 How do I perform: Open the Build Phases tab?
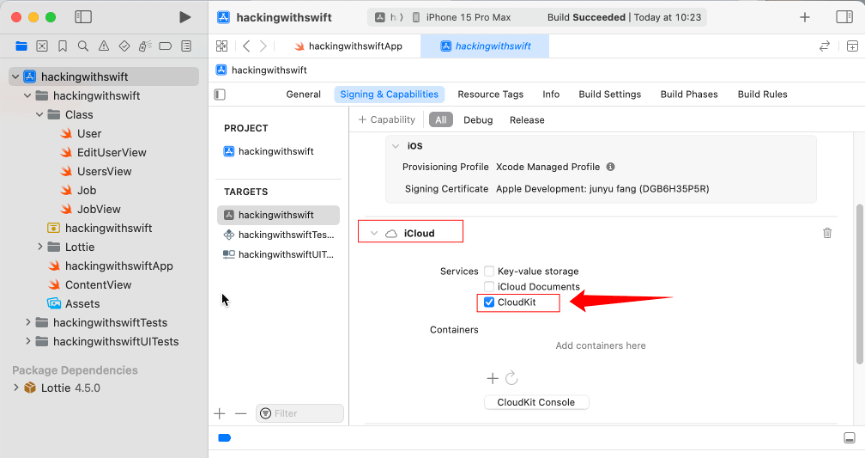(689, 94)
